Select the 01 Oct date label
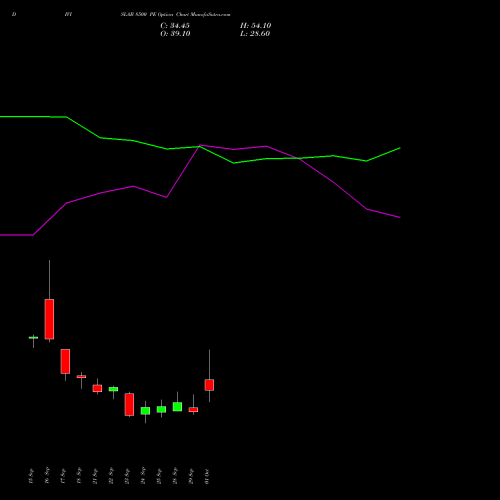 click(x=207, y=476)
